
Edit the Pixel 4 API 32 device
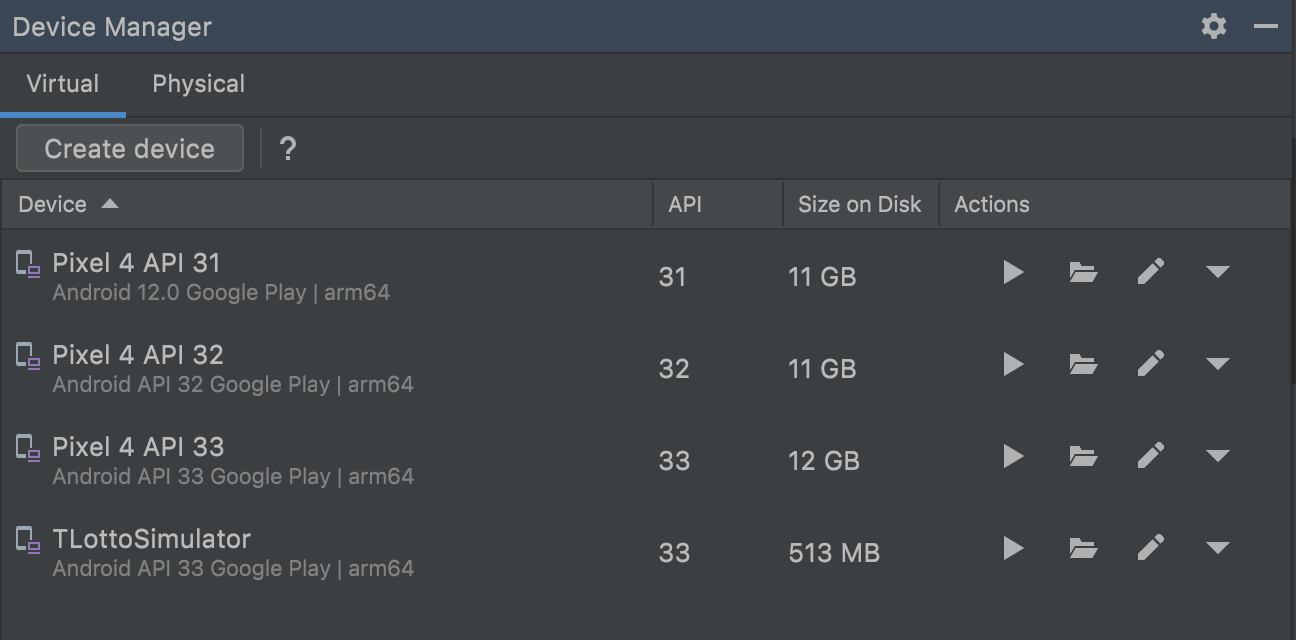click(x=1151, y=364)
